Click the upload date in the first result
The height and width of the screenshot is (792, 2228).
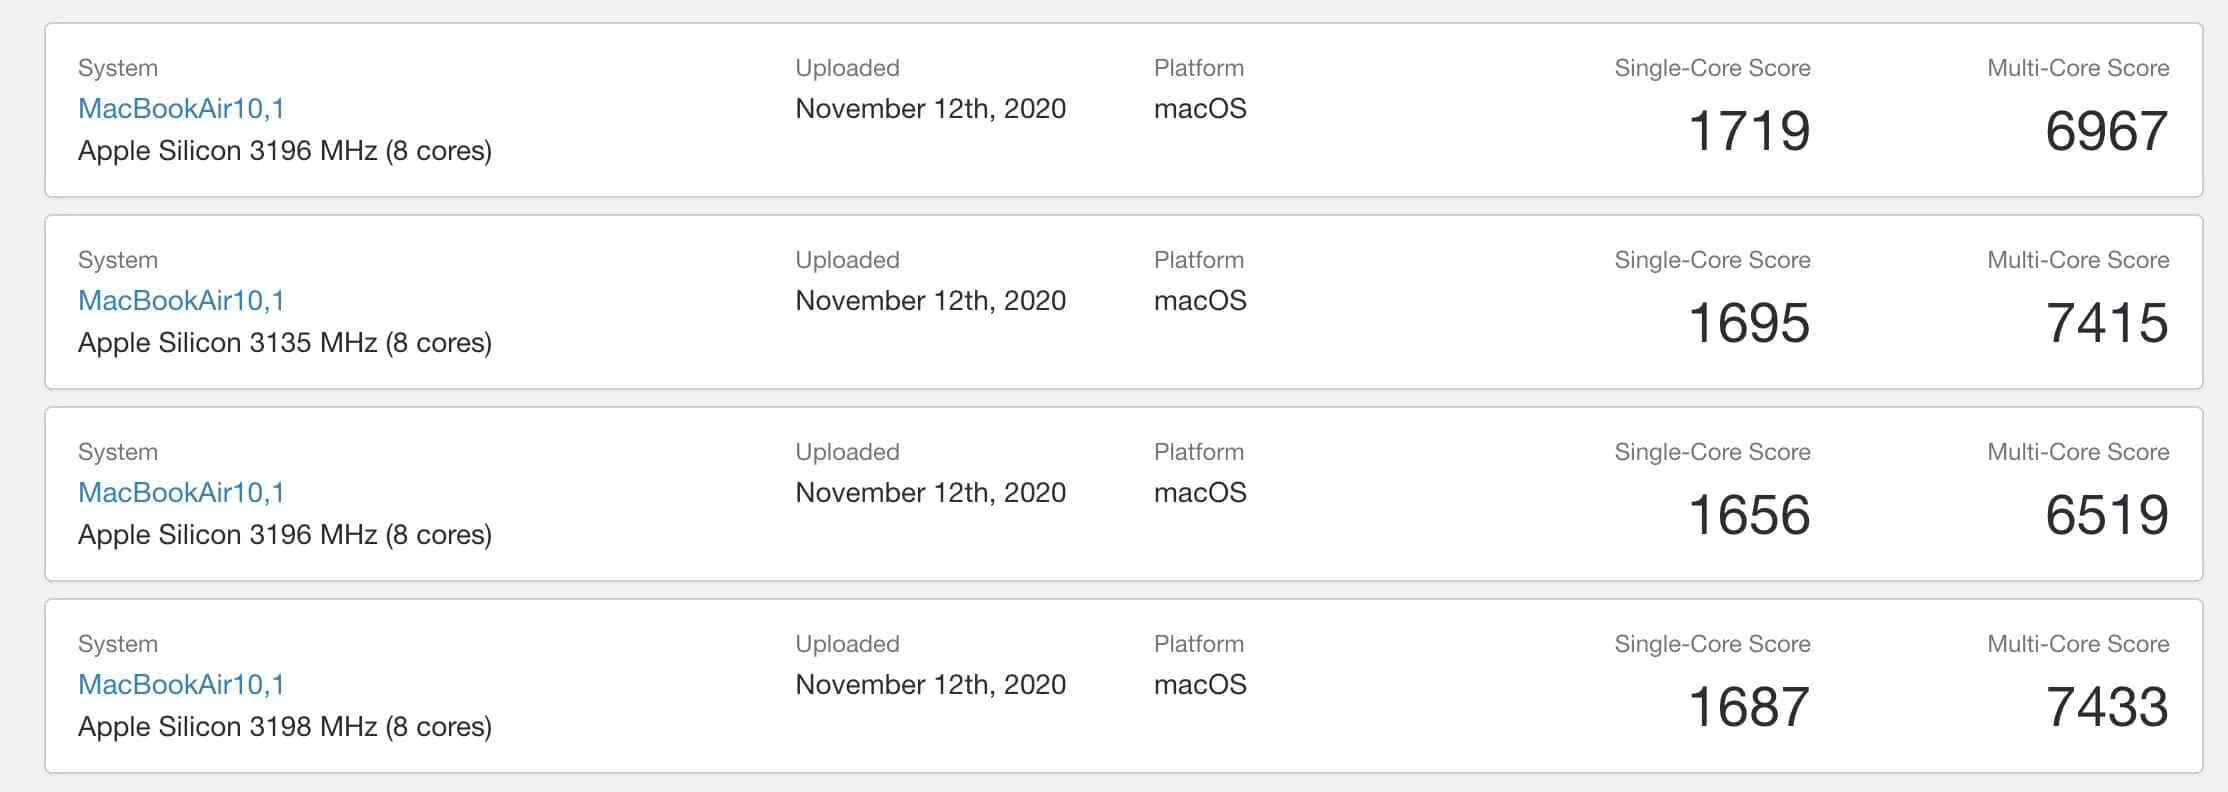click(x=930, y=109)
